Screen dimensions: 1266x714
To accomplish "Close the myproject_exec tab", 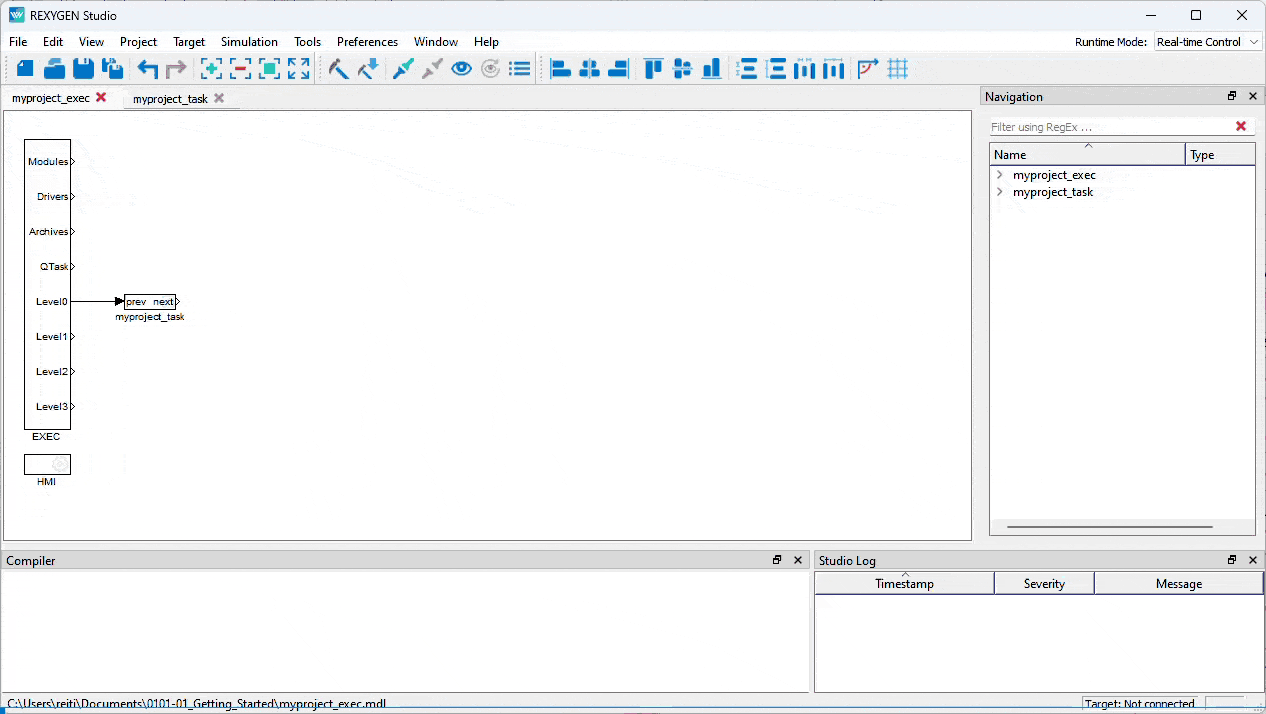I will (x=101, y=98).
